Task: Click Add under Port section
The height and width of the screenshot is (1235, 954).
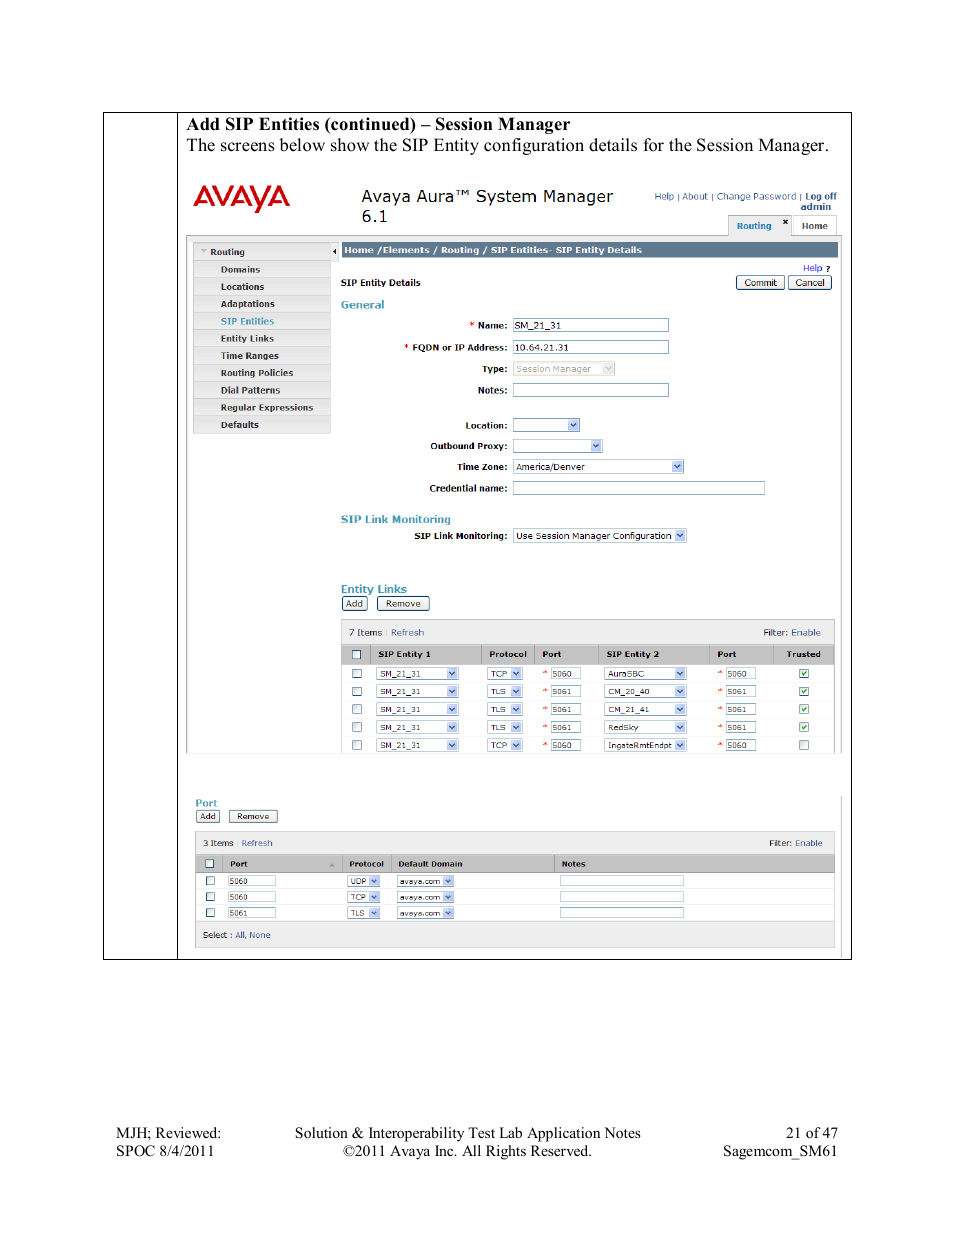Action: pyautogui.click(x=208, y=817)
